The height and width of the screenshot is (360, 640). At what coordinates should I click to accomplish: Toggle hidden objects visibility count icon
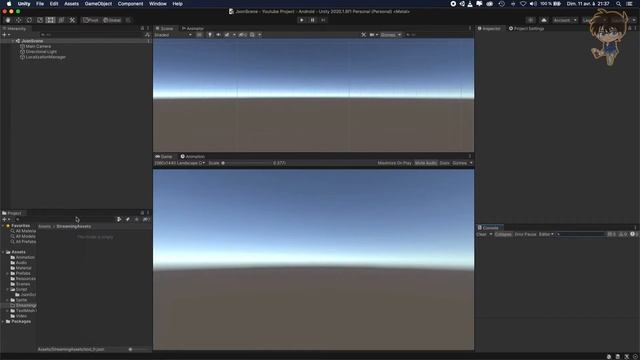[242, 35]
